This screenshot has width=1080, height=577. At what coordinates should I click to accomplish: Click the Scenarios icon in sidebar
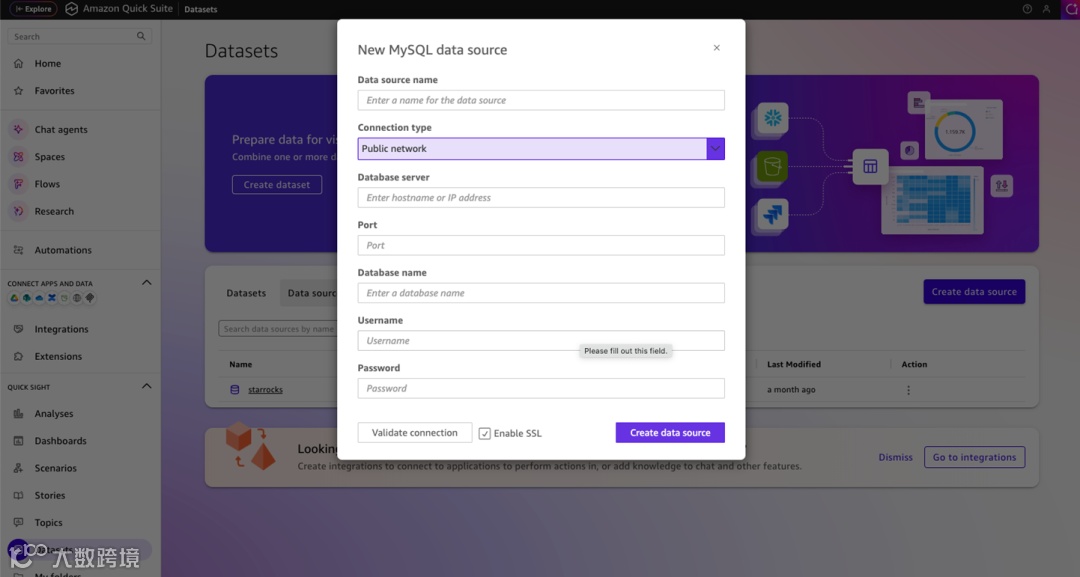[x=19, y=468]
